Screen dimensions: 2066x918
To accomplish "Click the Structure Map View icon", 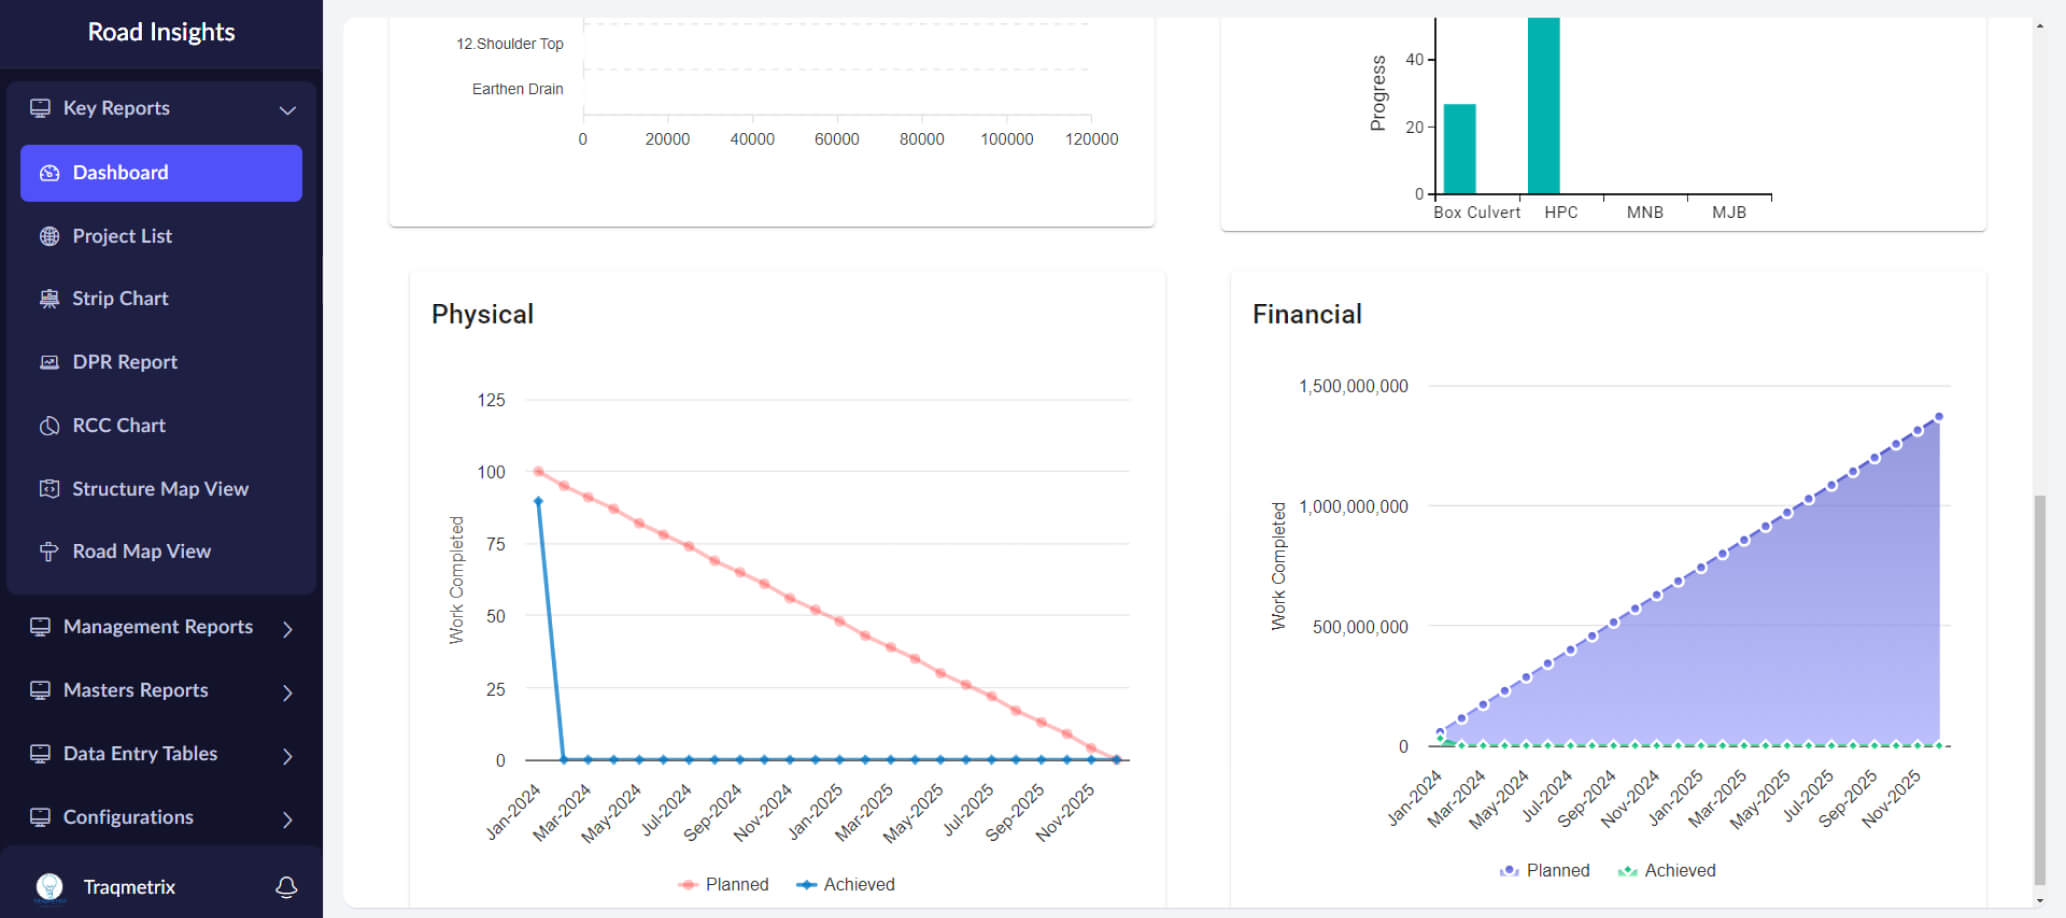I will 49,489.
